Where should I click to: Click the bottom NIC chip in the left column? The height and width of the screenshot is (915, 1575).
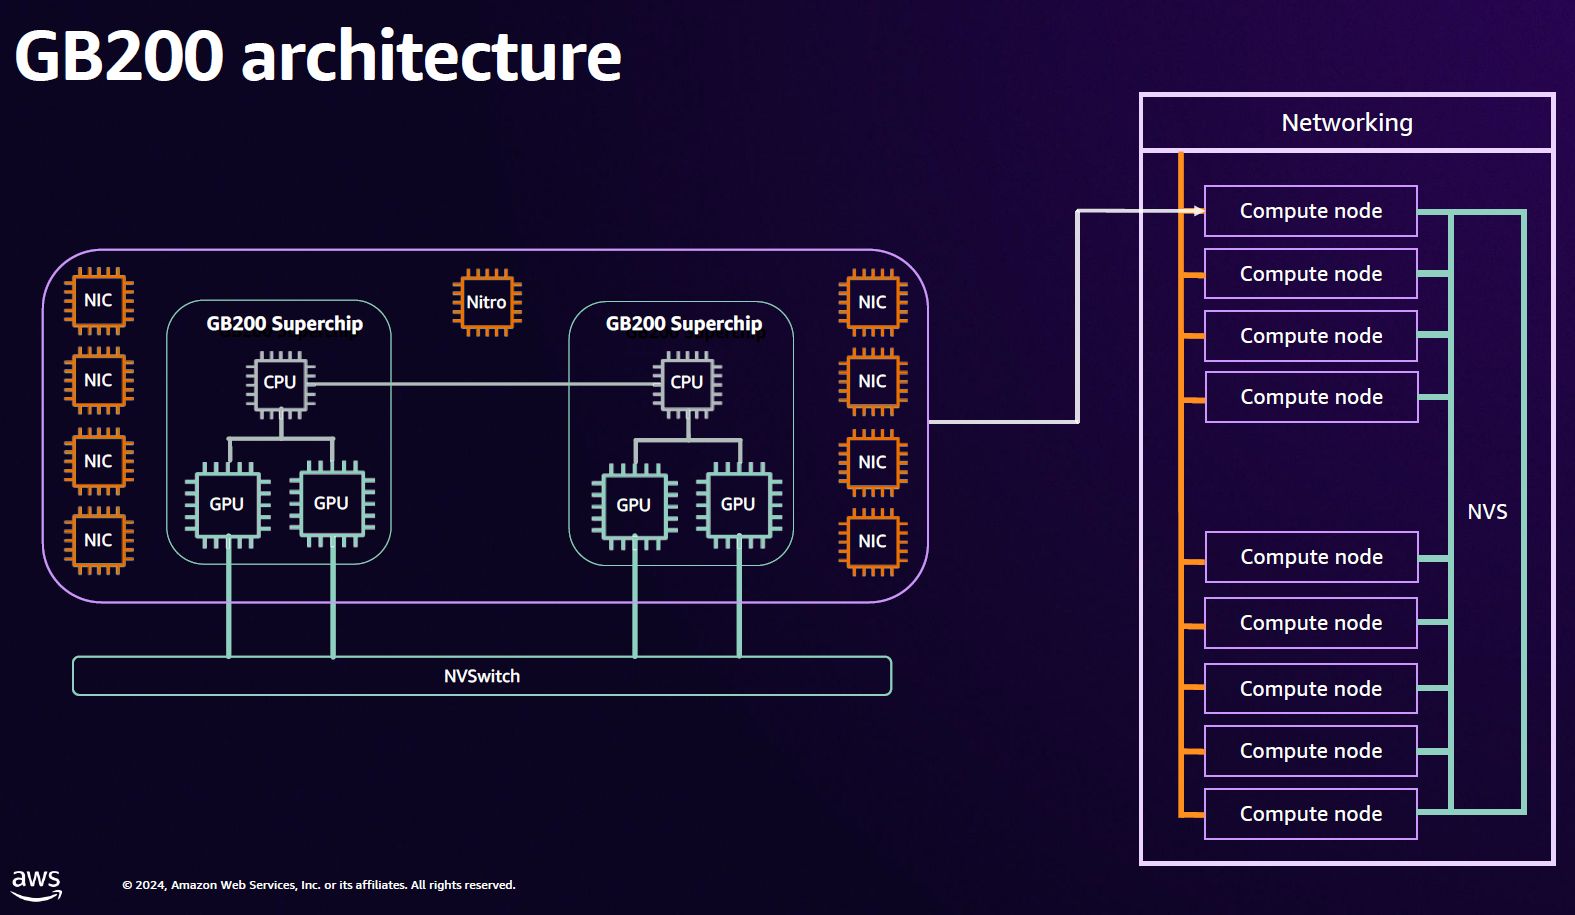click(x=98, y=540)
